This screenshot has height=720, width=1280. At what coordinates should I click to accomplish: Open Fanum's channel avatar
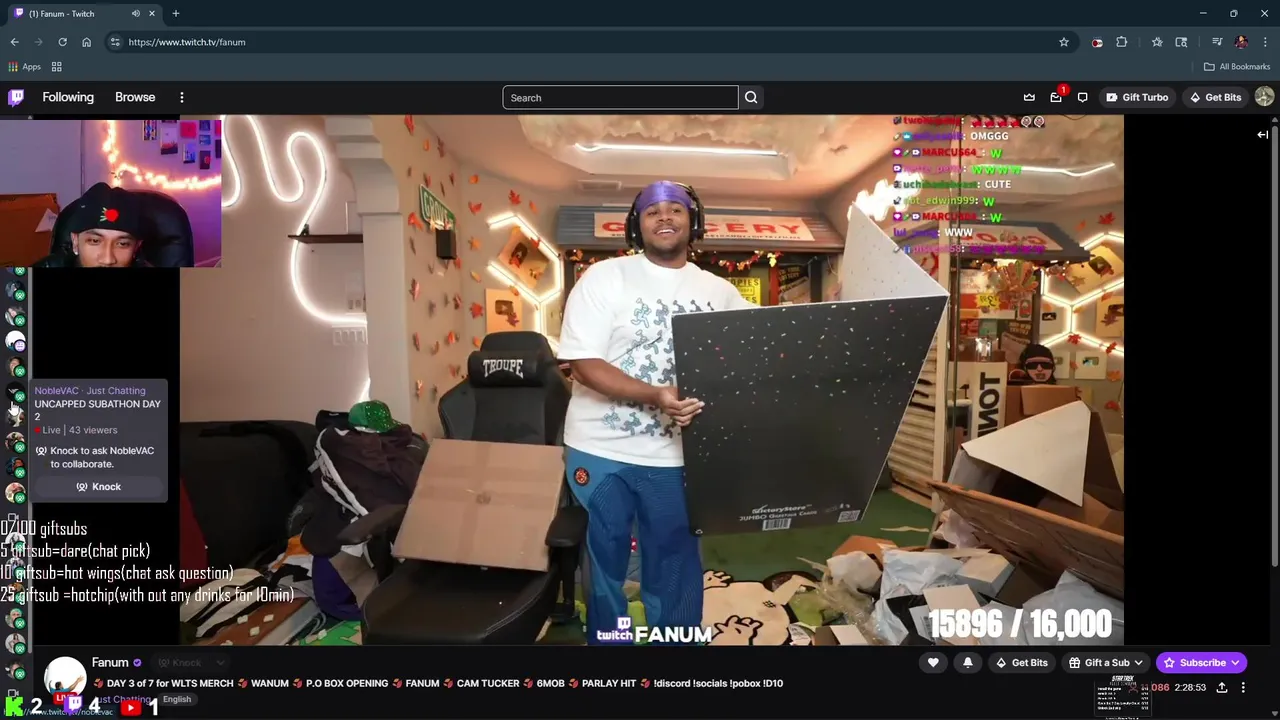(64, 677)
